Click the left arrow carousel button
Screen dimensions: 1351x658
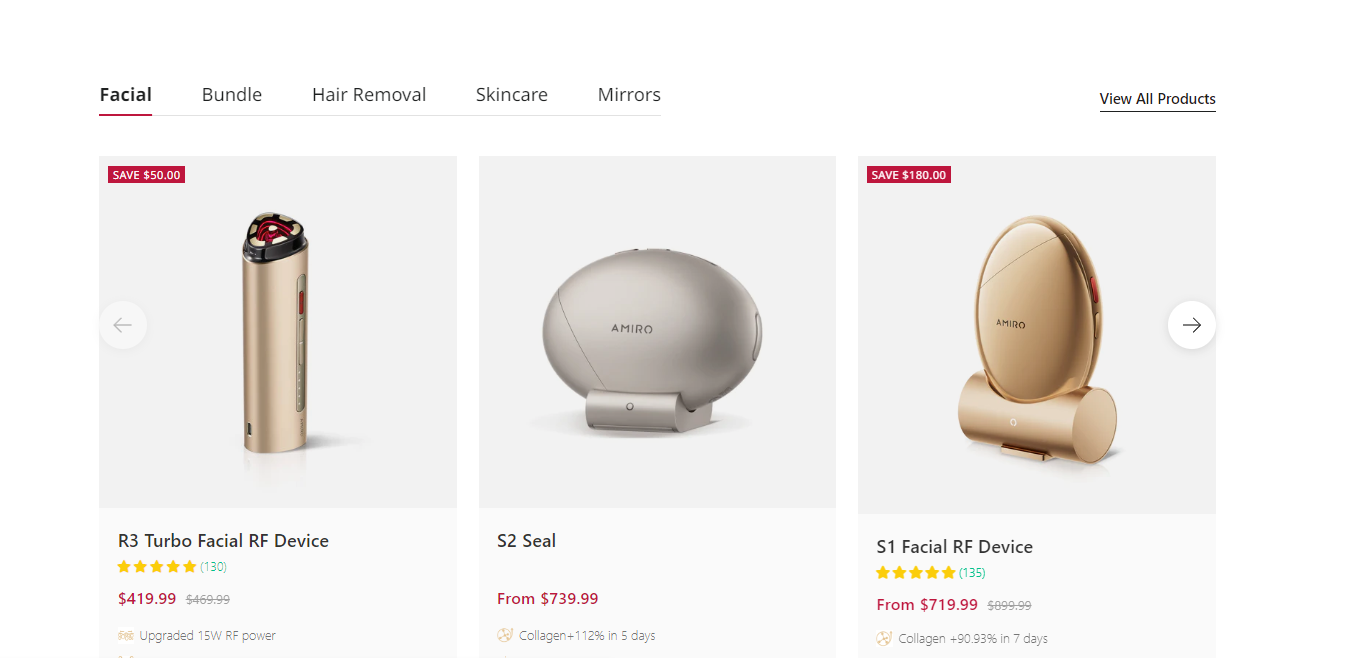coord(123,325)
